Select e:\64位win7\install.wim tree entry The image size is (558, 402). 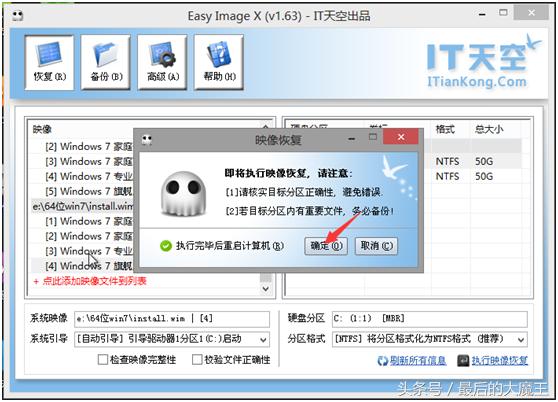coord(83,206)
